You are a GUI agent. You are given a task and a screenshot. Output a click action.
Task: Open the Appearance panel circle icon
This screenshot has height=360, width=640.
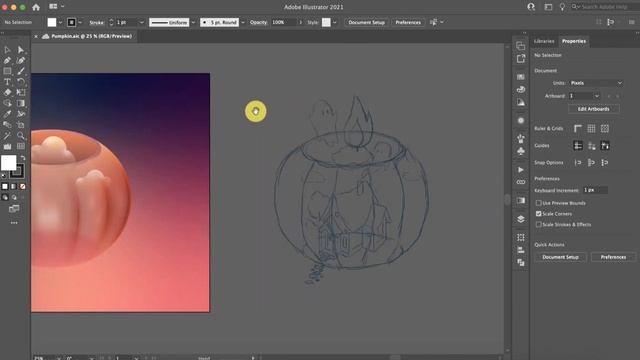pyautogui.click(x=521, y=120)
